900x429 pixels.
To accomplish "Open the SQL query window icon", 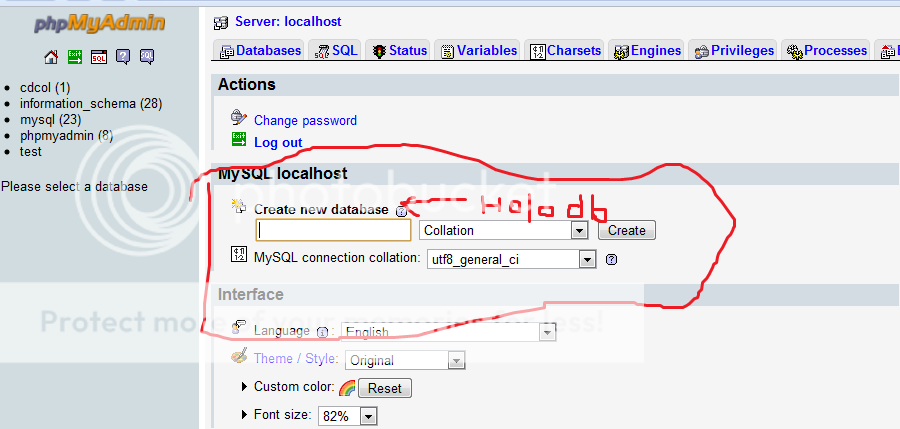I will (x=99, y=57).
